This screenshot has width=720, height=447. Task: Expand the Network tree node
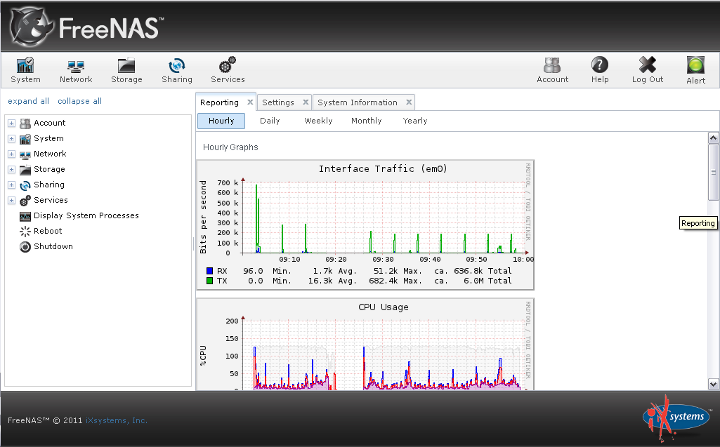click(x=11, y=154)
